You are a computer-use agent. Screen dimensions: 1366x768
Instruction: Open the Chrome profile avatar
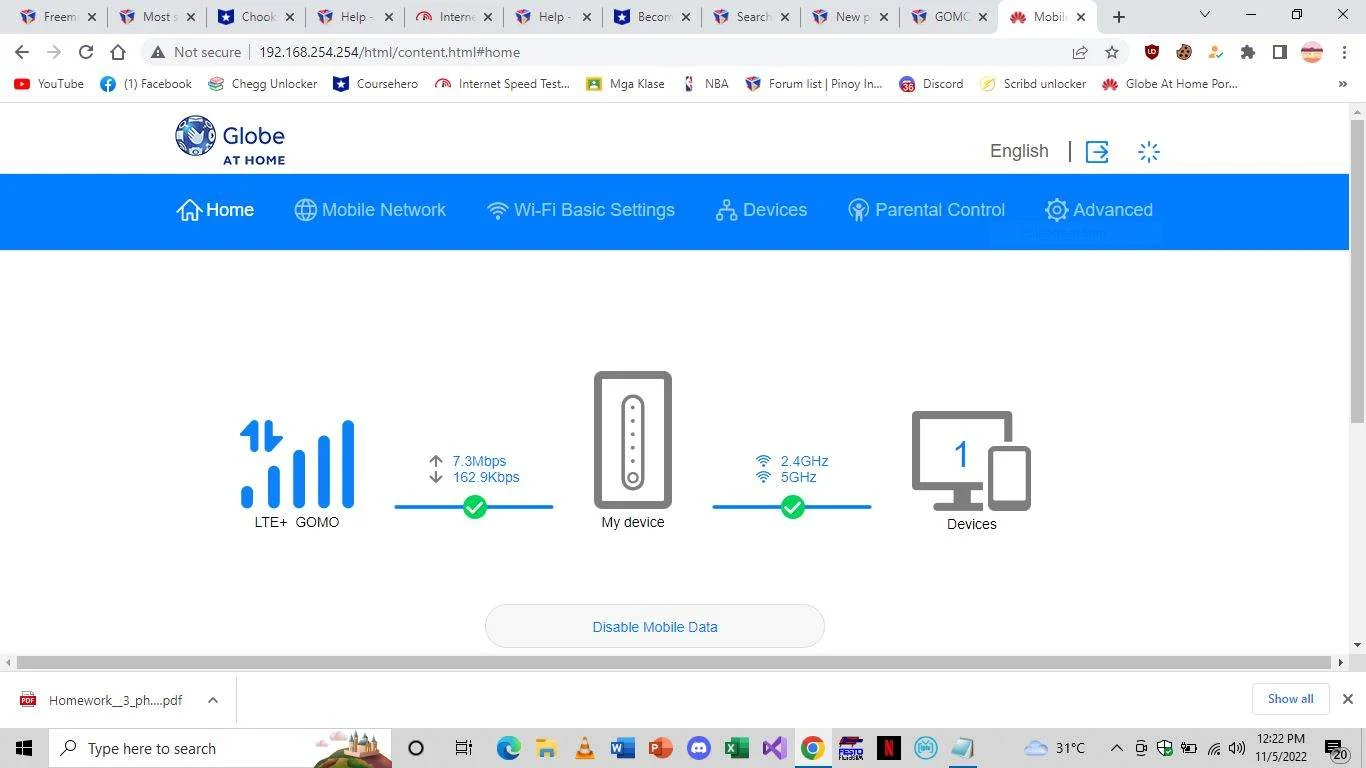(1312, 52)
